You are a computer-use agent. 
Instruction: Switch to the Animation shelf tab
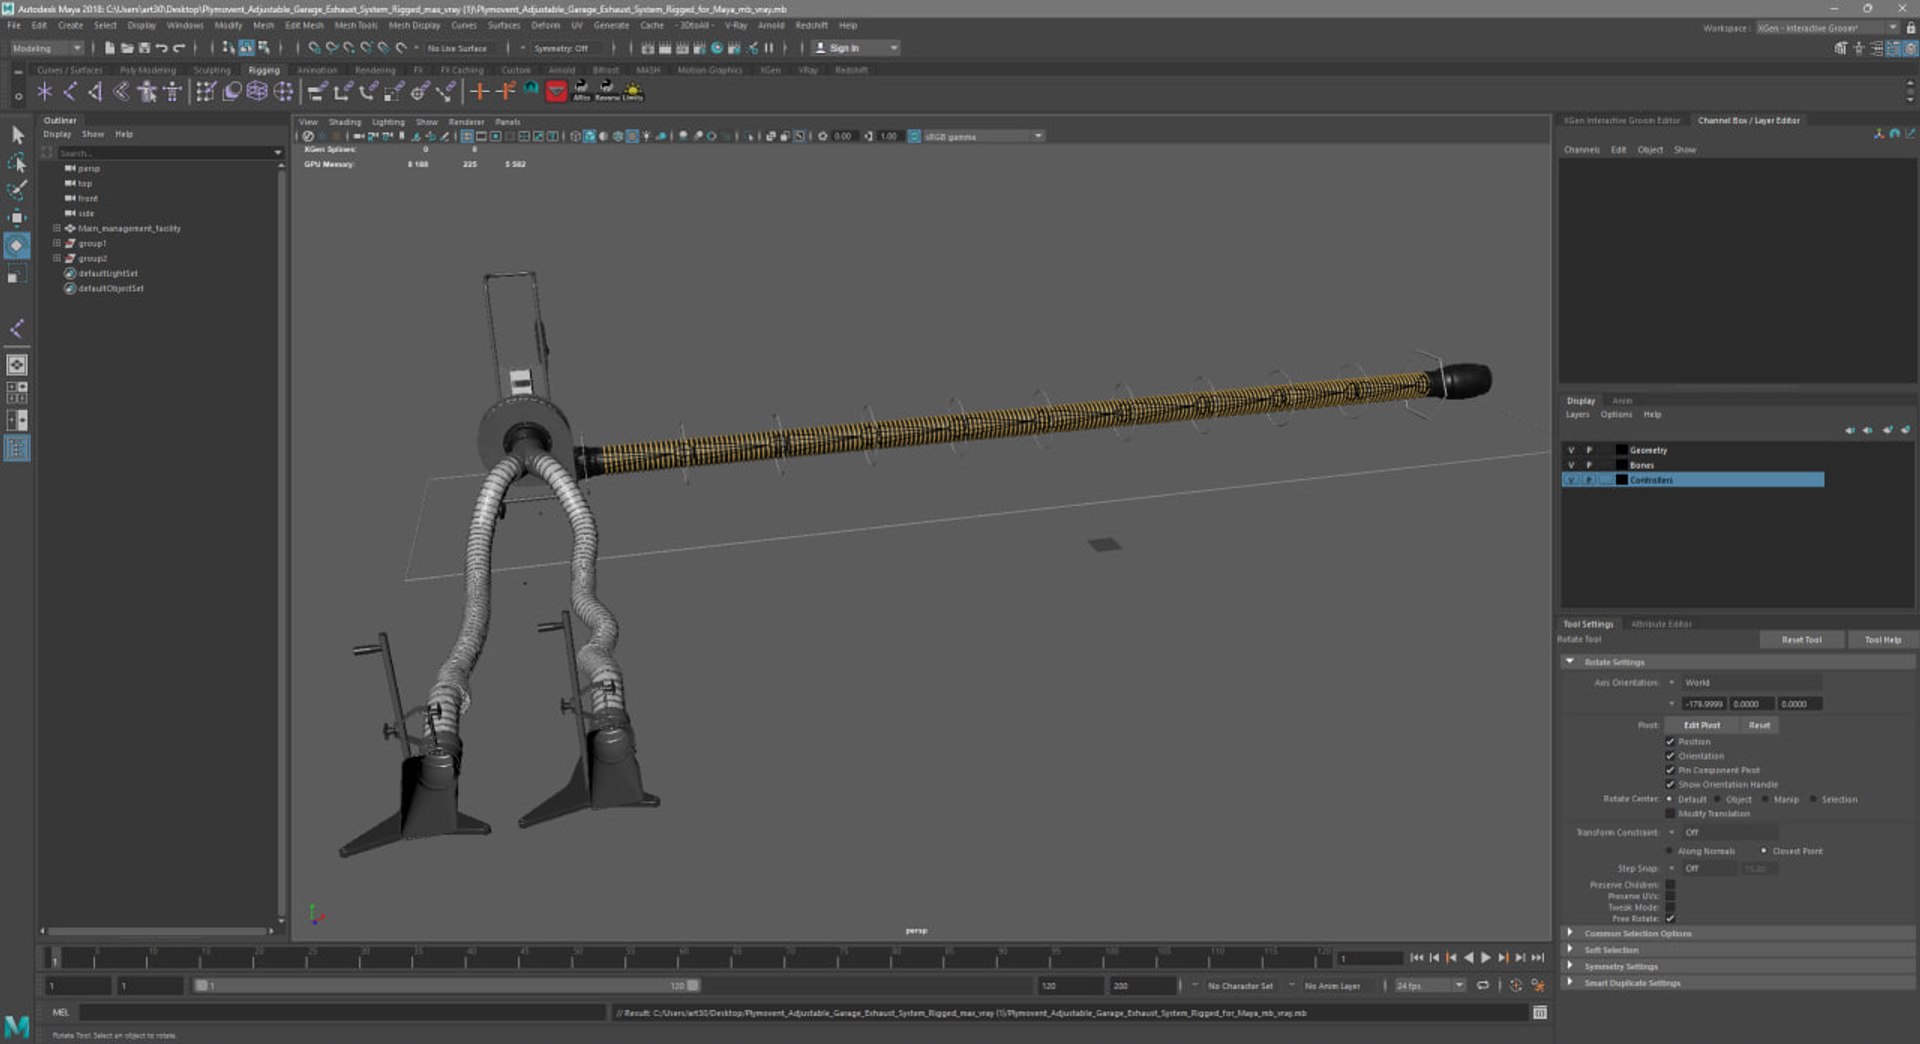pos(317,70)
